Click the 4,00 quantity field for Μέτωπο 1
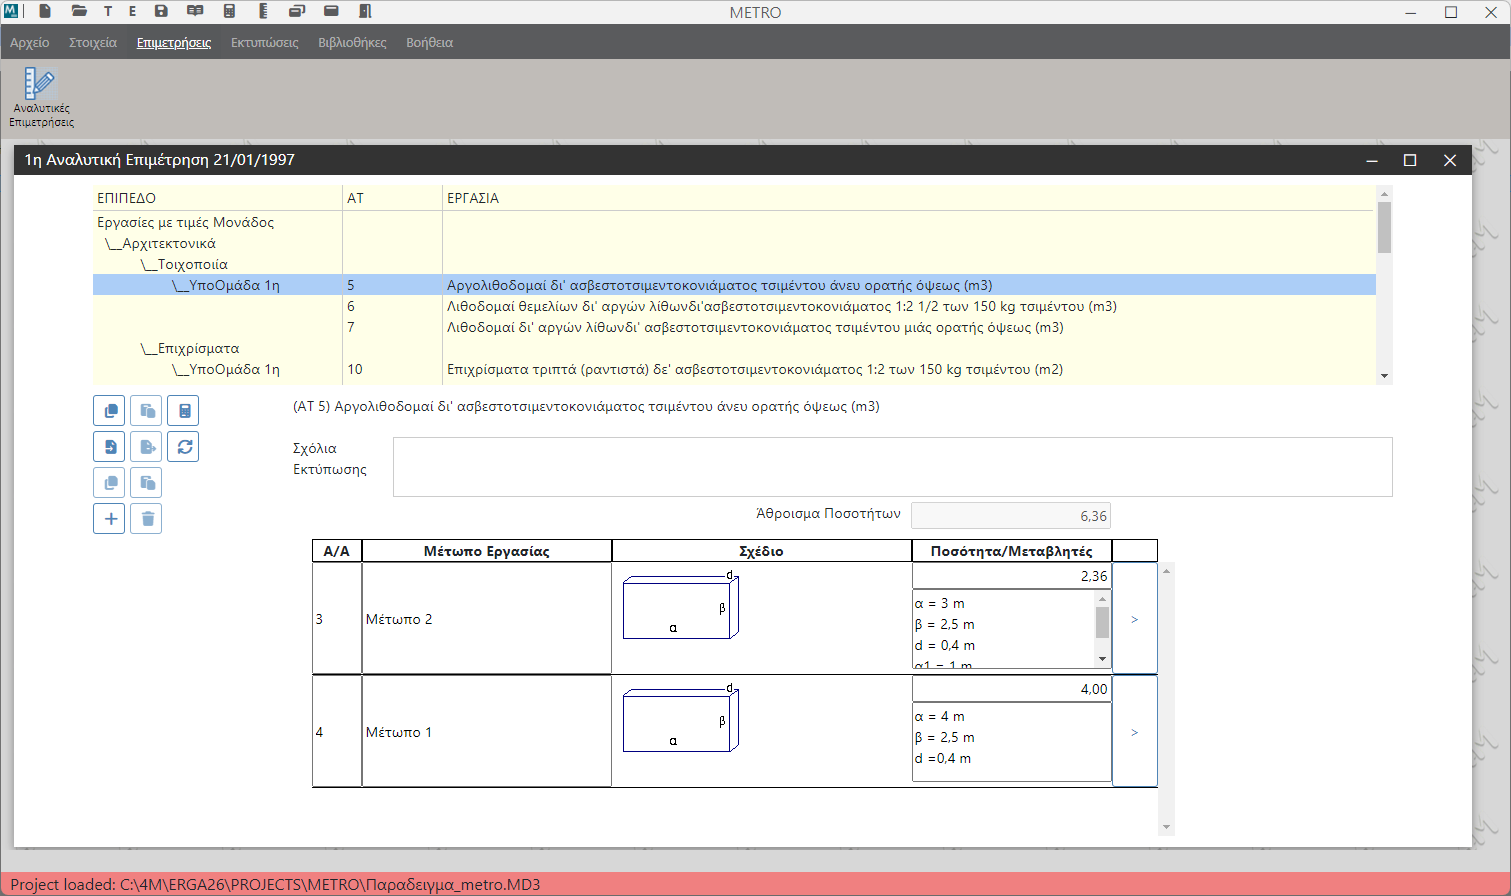Screen dimensions: 1511x896 [x=1011, y=690]
